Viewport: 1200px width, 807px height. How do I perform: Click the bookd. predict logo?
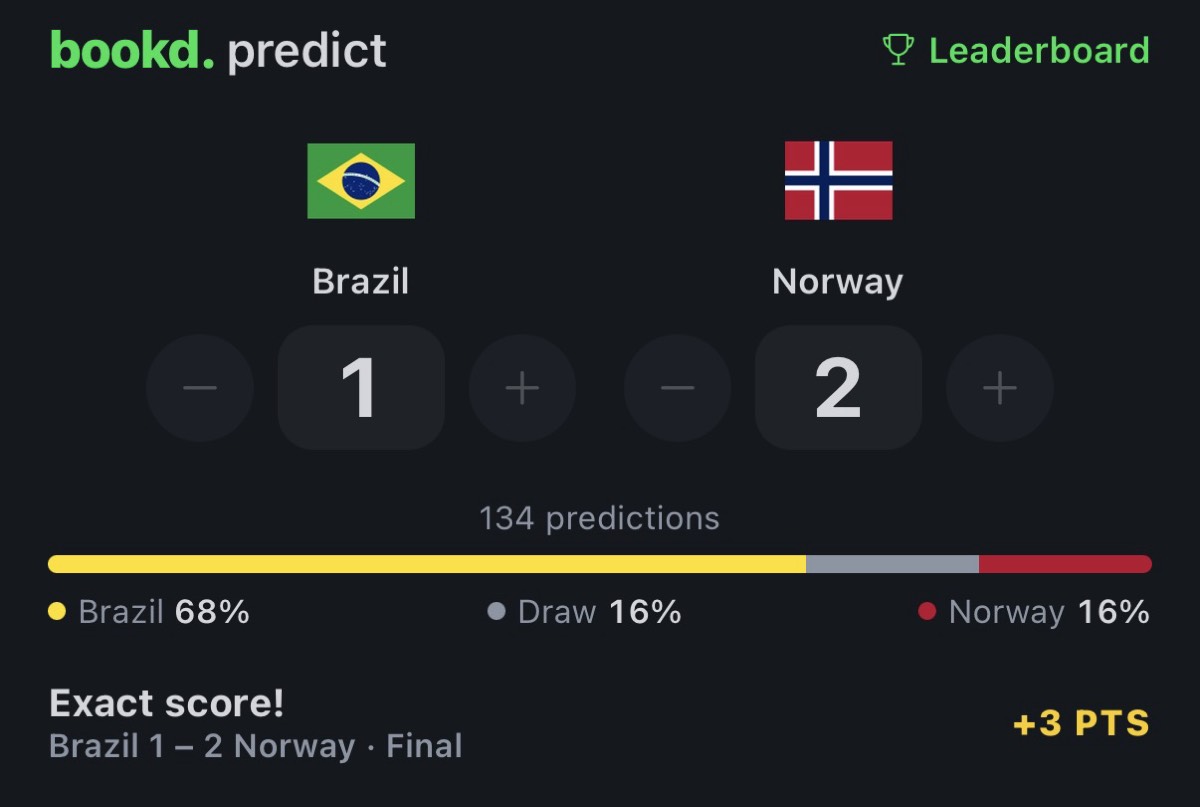(218, 50)
